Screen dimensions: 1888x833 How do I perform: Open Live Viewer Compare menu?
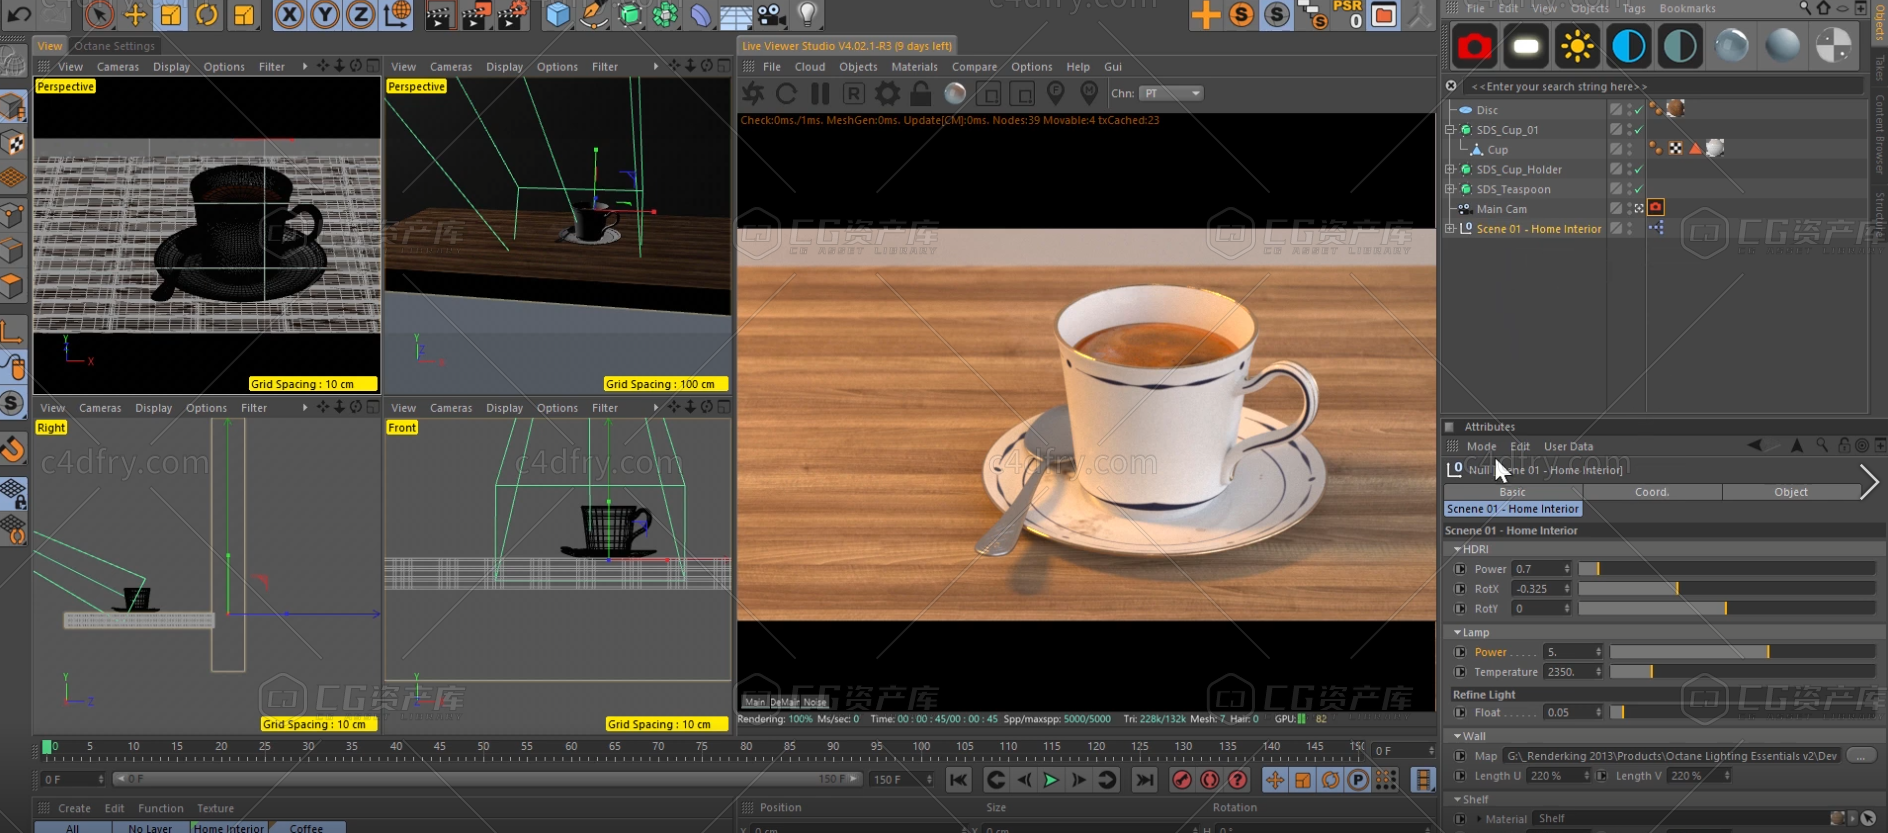point(974,67)
